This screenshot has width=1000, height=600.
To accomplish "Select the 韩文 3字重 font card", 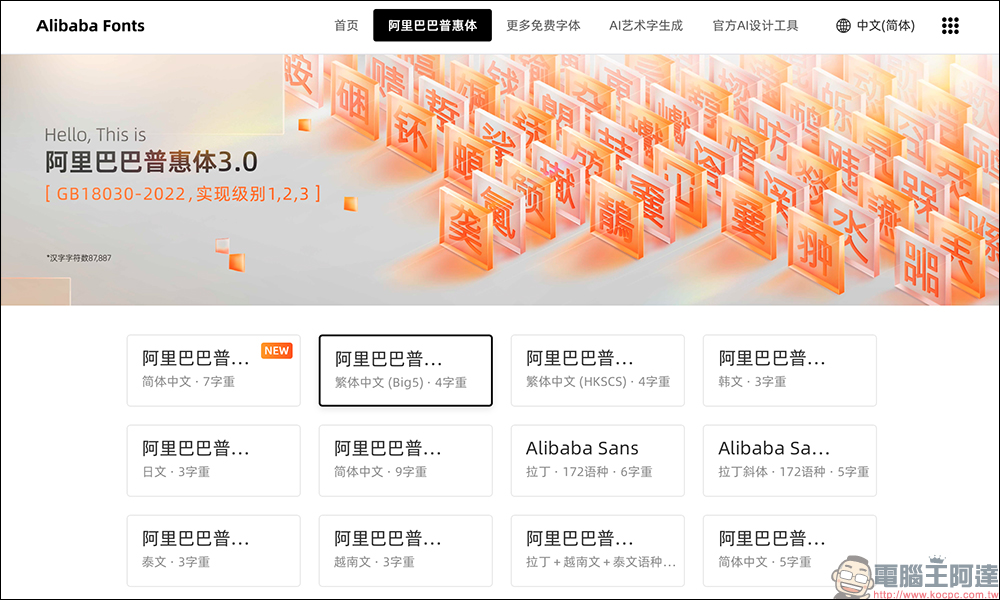I will coord(789,370).
